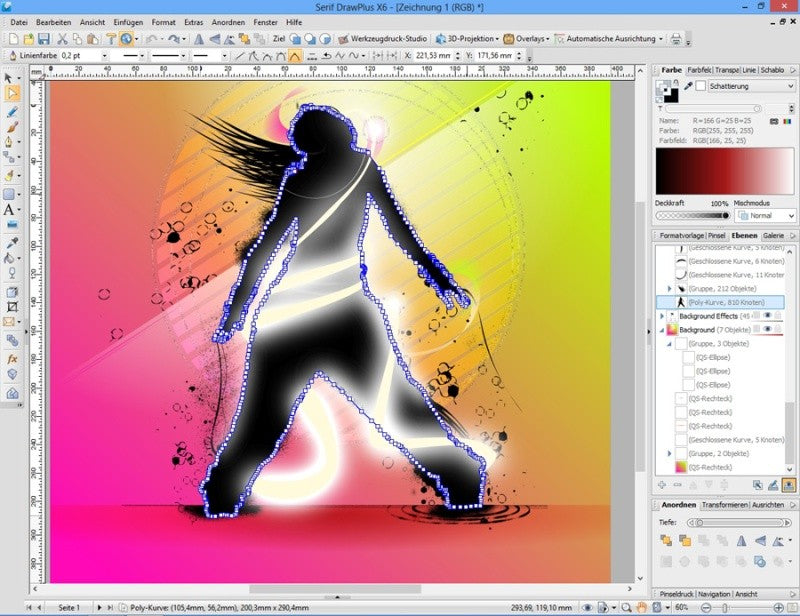Click the Paste clipboard icon

(92, 39)
